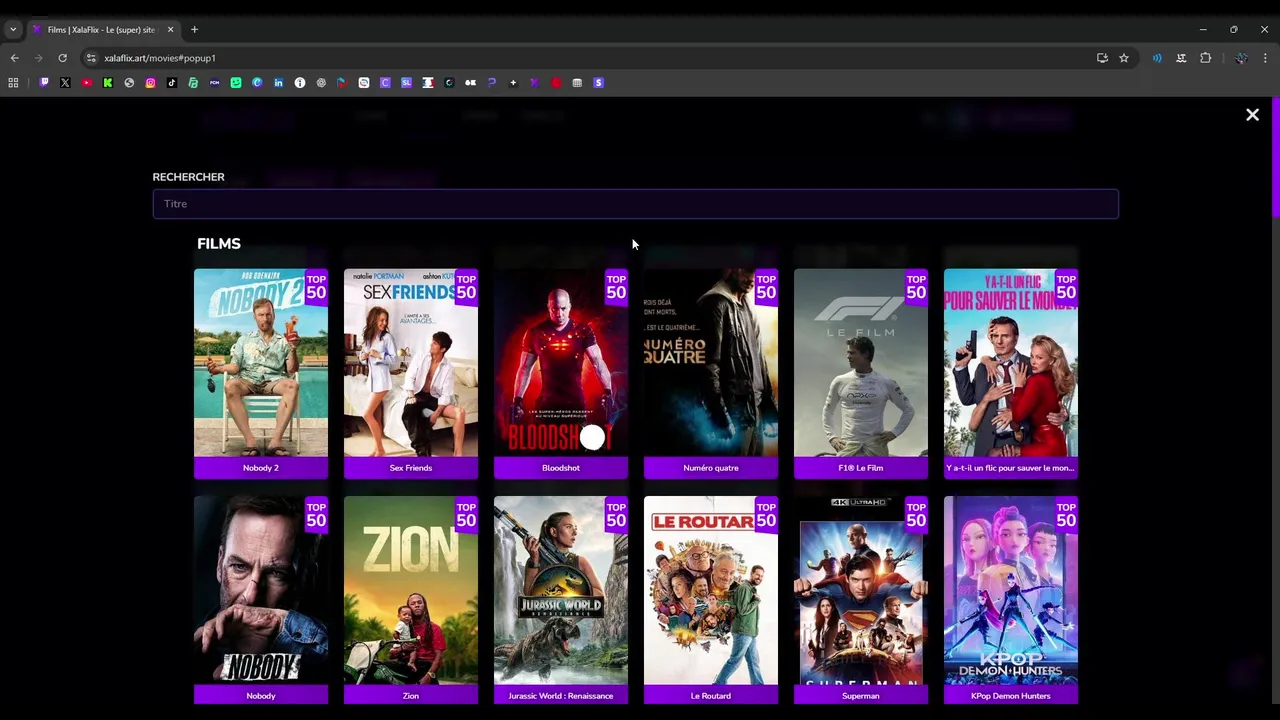This screenshot has width=1280, height=720.
Task: Open Y a-t-il un flic poster
Action: click(x=1011, y=363)
